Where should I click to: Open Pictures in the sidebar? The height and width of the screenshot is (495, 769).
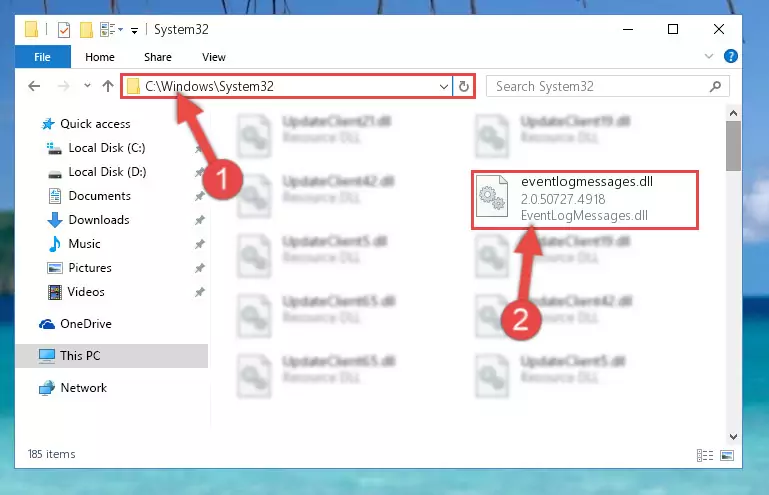tap(90, 268)
